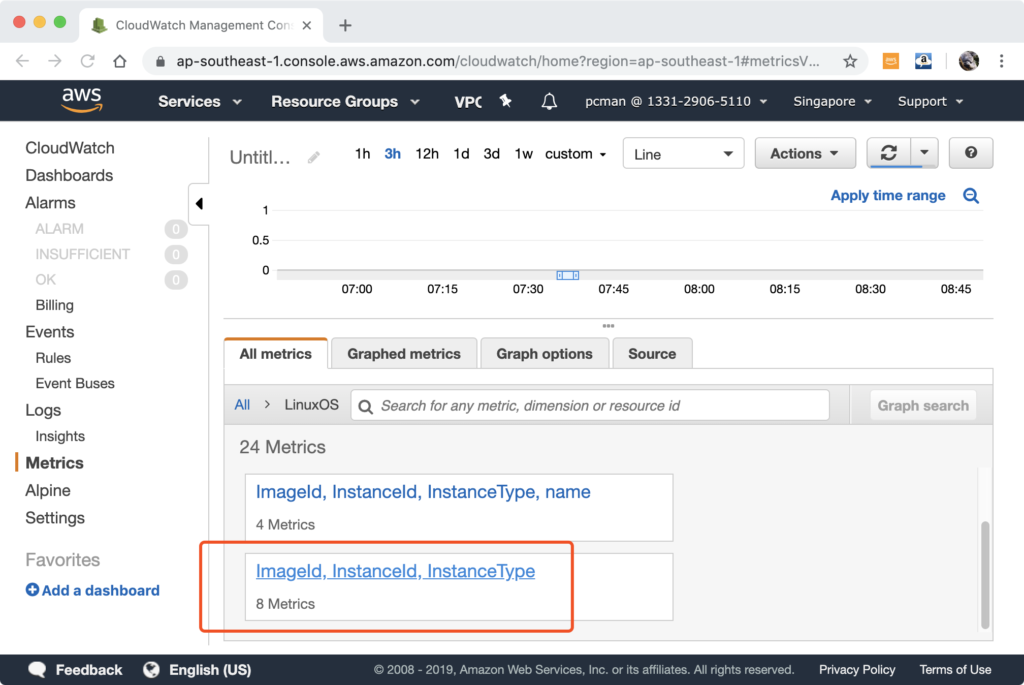Switch to the Graph options tab
1024x685 pixels.
pos(545,353)
